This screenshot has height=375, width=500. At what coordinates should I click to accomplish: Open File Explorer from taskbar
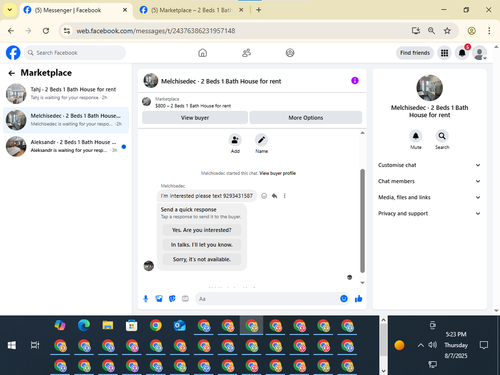(108, 325)
